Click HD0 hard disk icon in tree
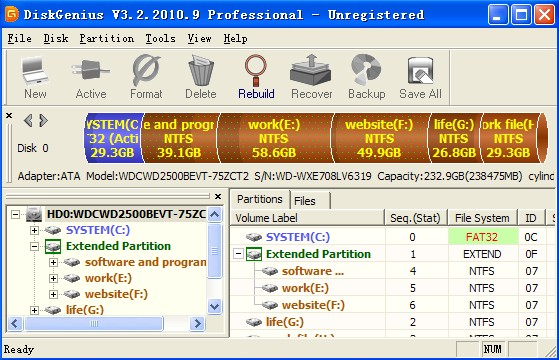 coord(35,214)
